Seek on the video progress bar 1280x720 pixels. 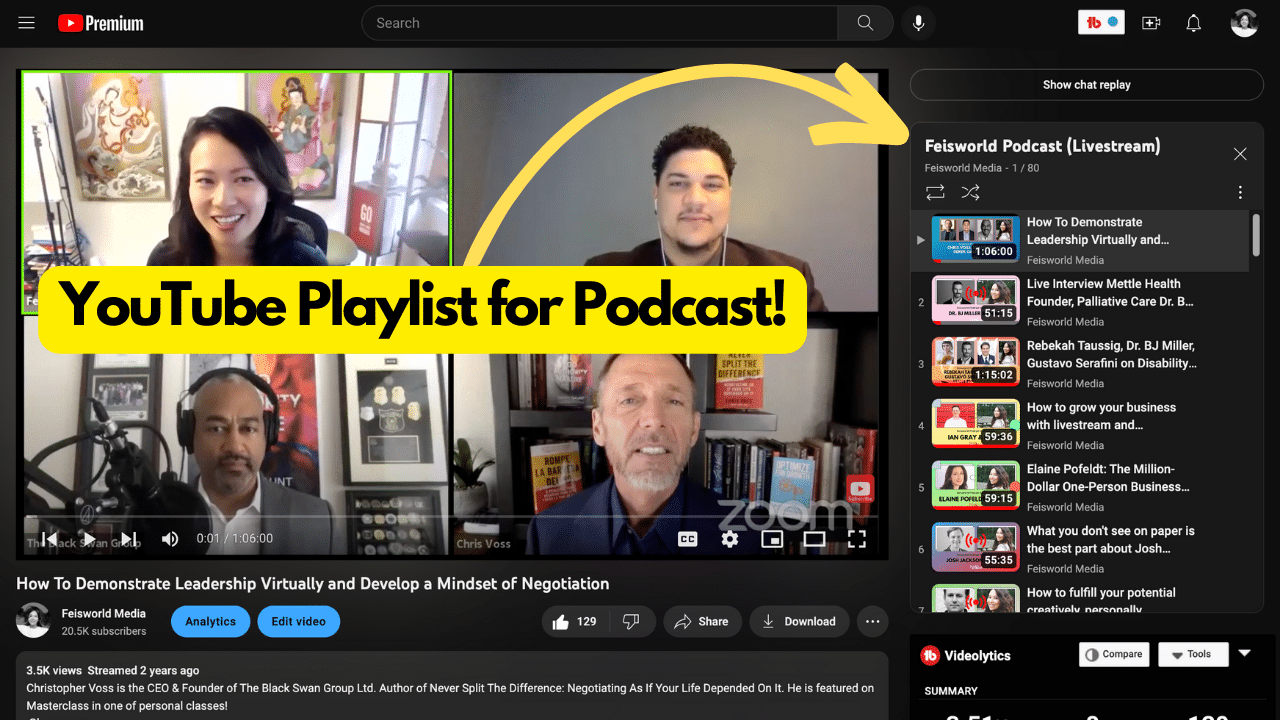pyautogui.click(x=452, y=518)
